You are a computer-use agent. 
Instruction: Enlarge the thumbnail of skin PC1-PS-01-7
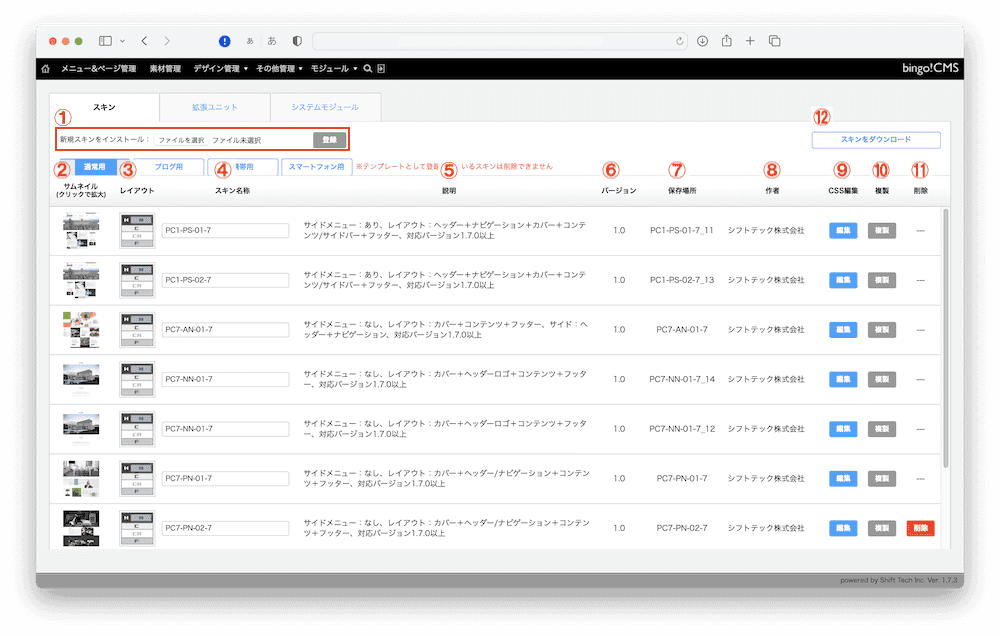pos(81,230)
